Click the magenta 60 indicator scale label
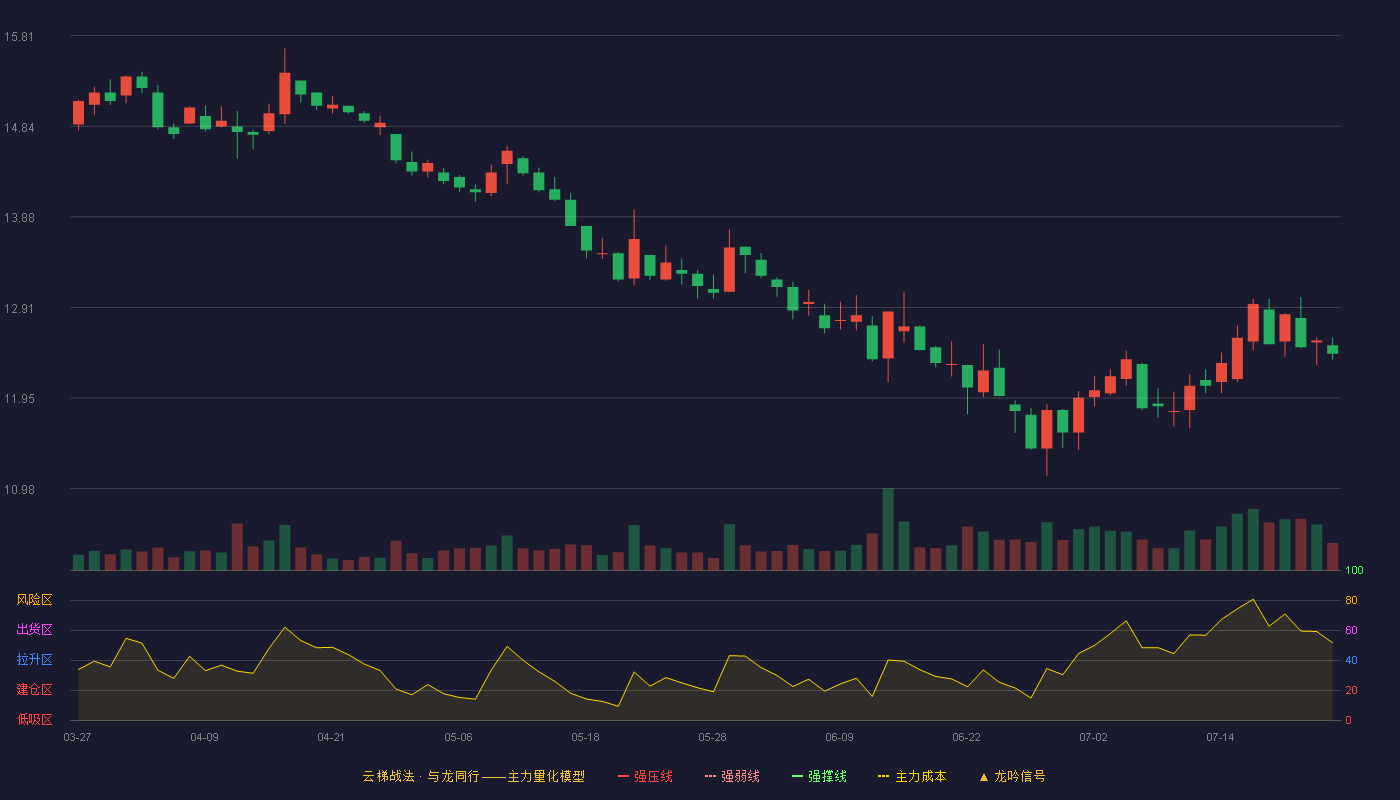 tap(1351, 630)
